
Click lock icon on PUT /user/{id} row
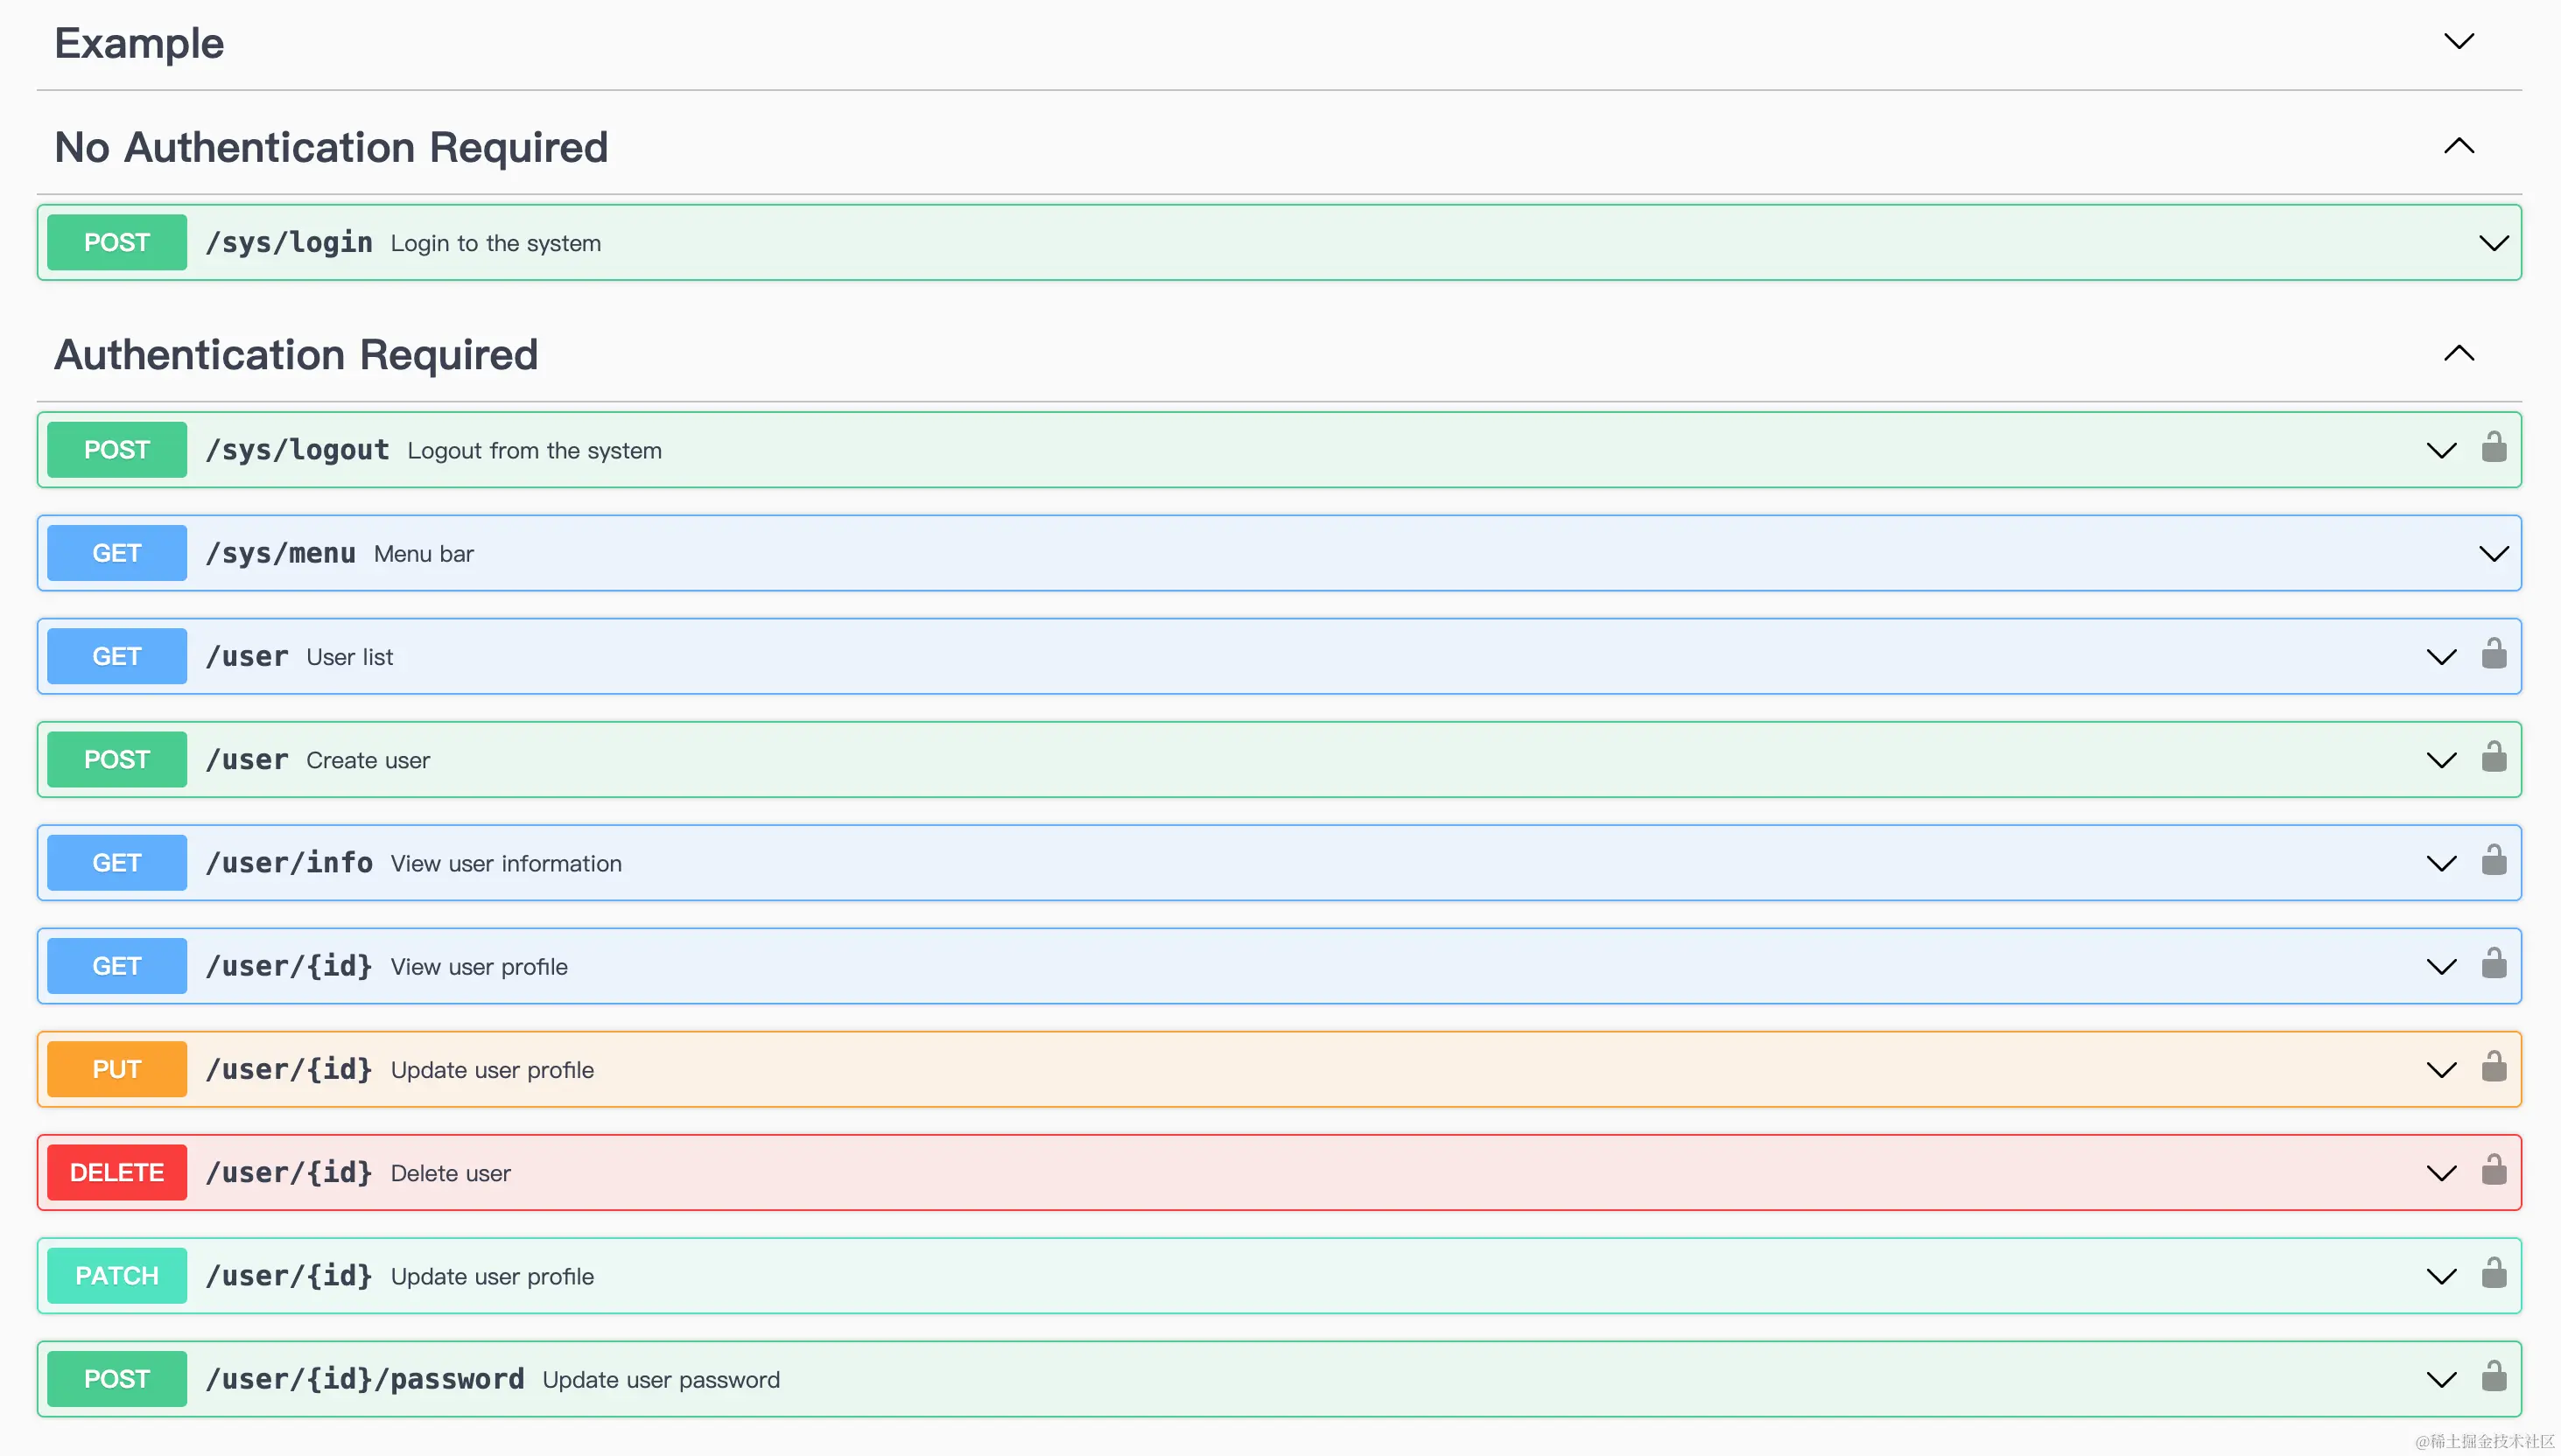(x=2493, y=1067)
